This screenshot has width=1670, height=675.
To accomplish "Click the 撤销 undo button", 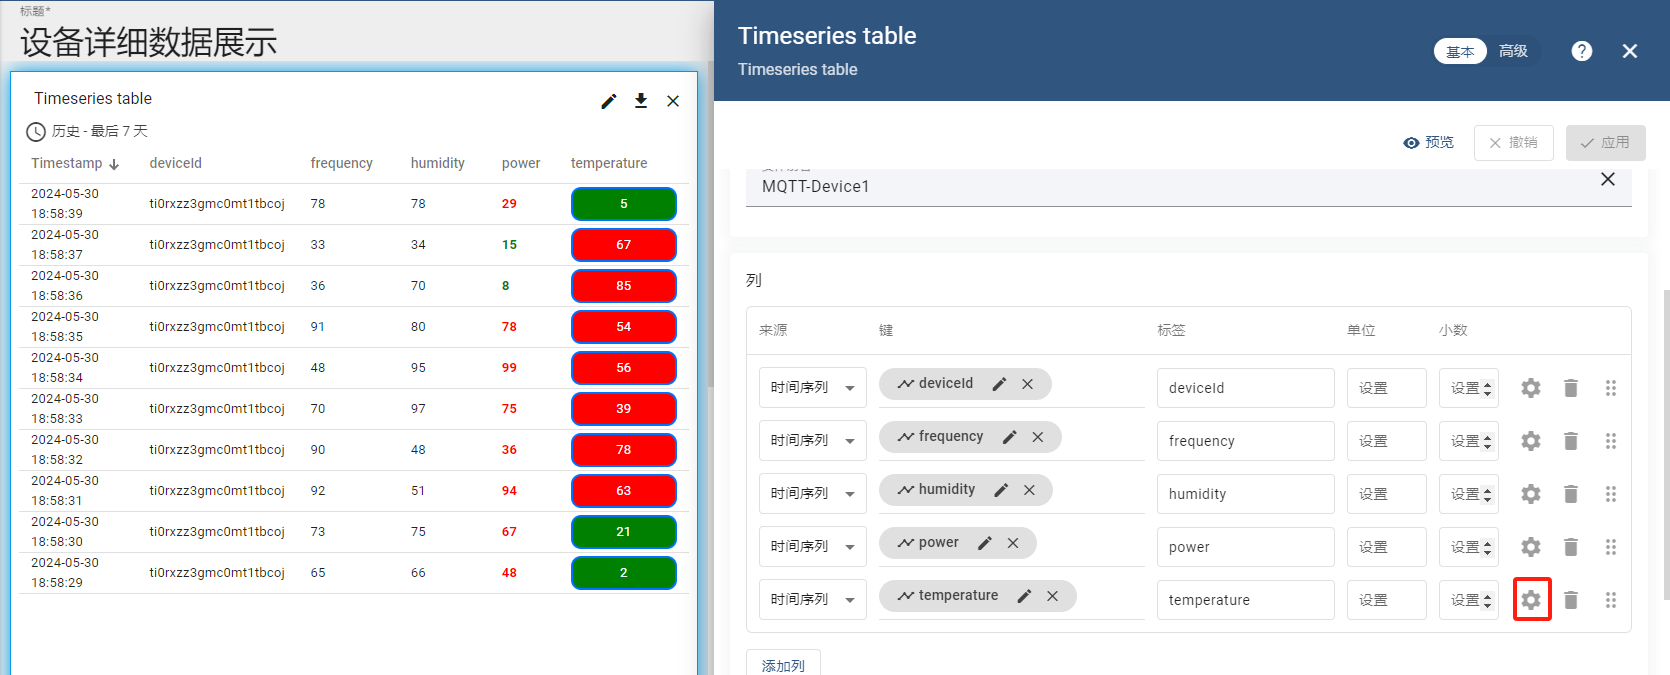I will click(1513, 143).
